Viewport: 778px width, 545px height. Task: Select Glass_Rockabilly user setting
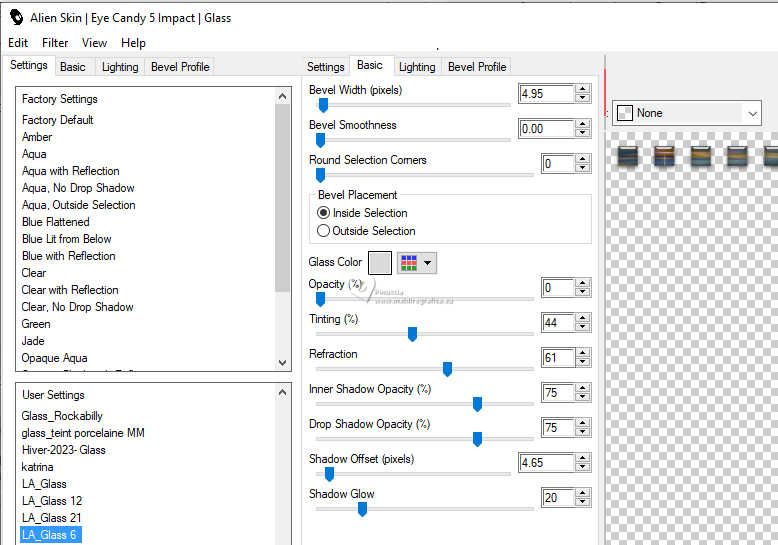62,416
